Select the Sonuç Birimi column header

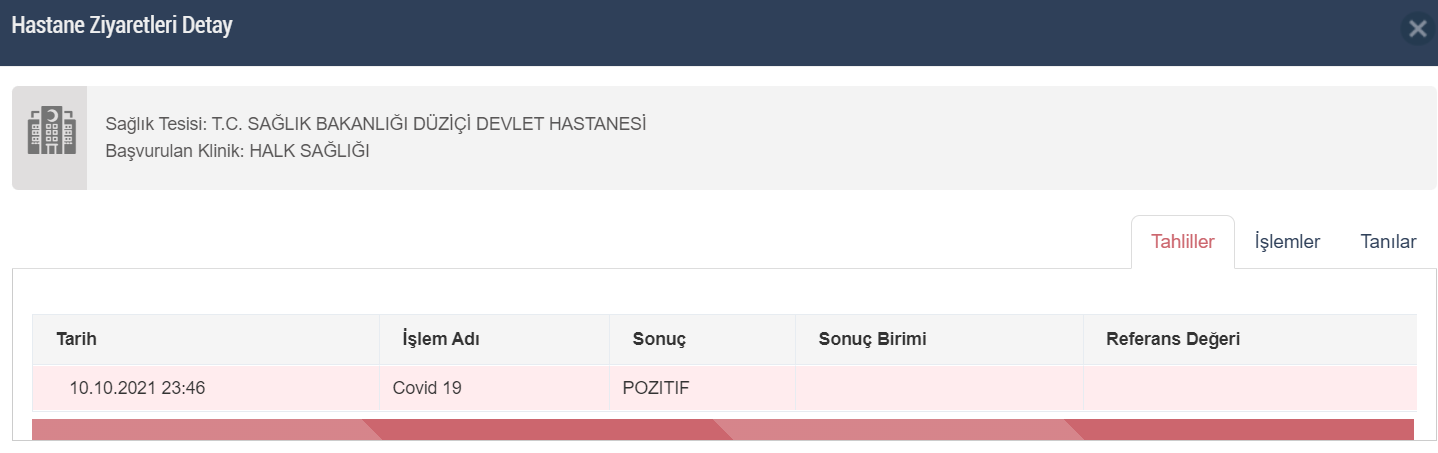pos(940,339)
